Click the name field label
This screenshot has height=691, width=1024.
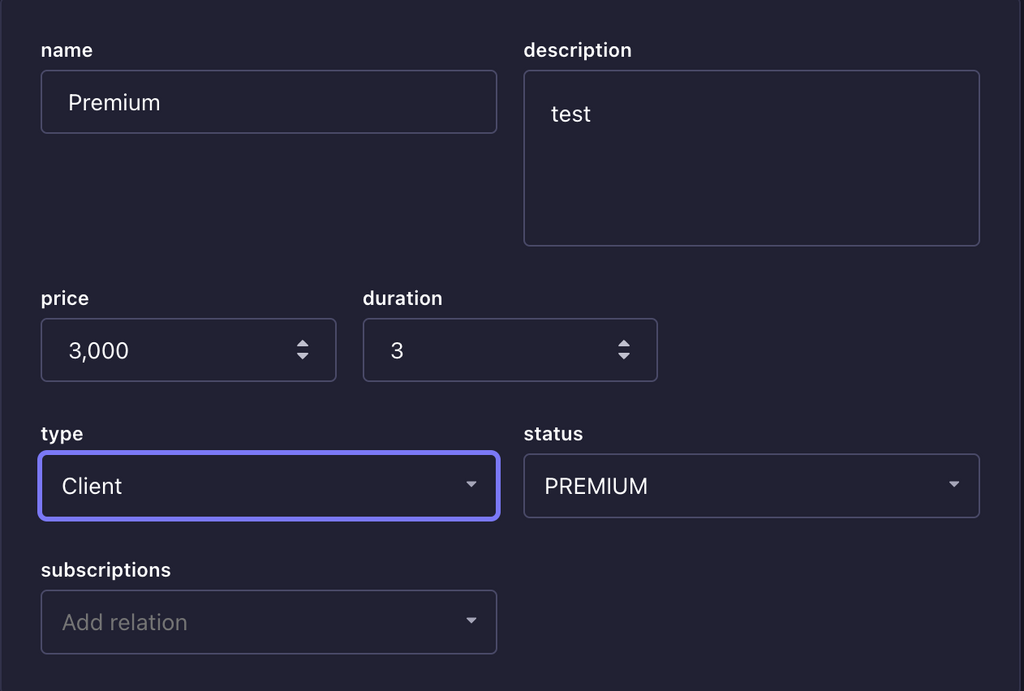(x=67, y=50)
